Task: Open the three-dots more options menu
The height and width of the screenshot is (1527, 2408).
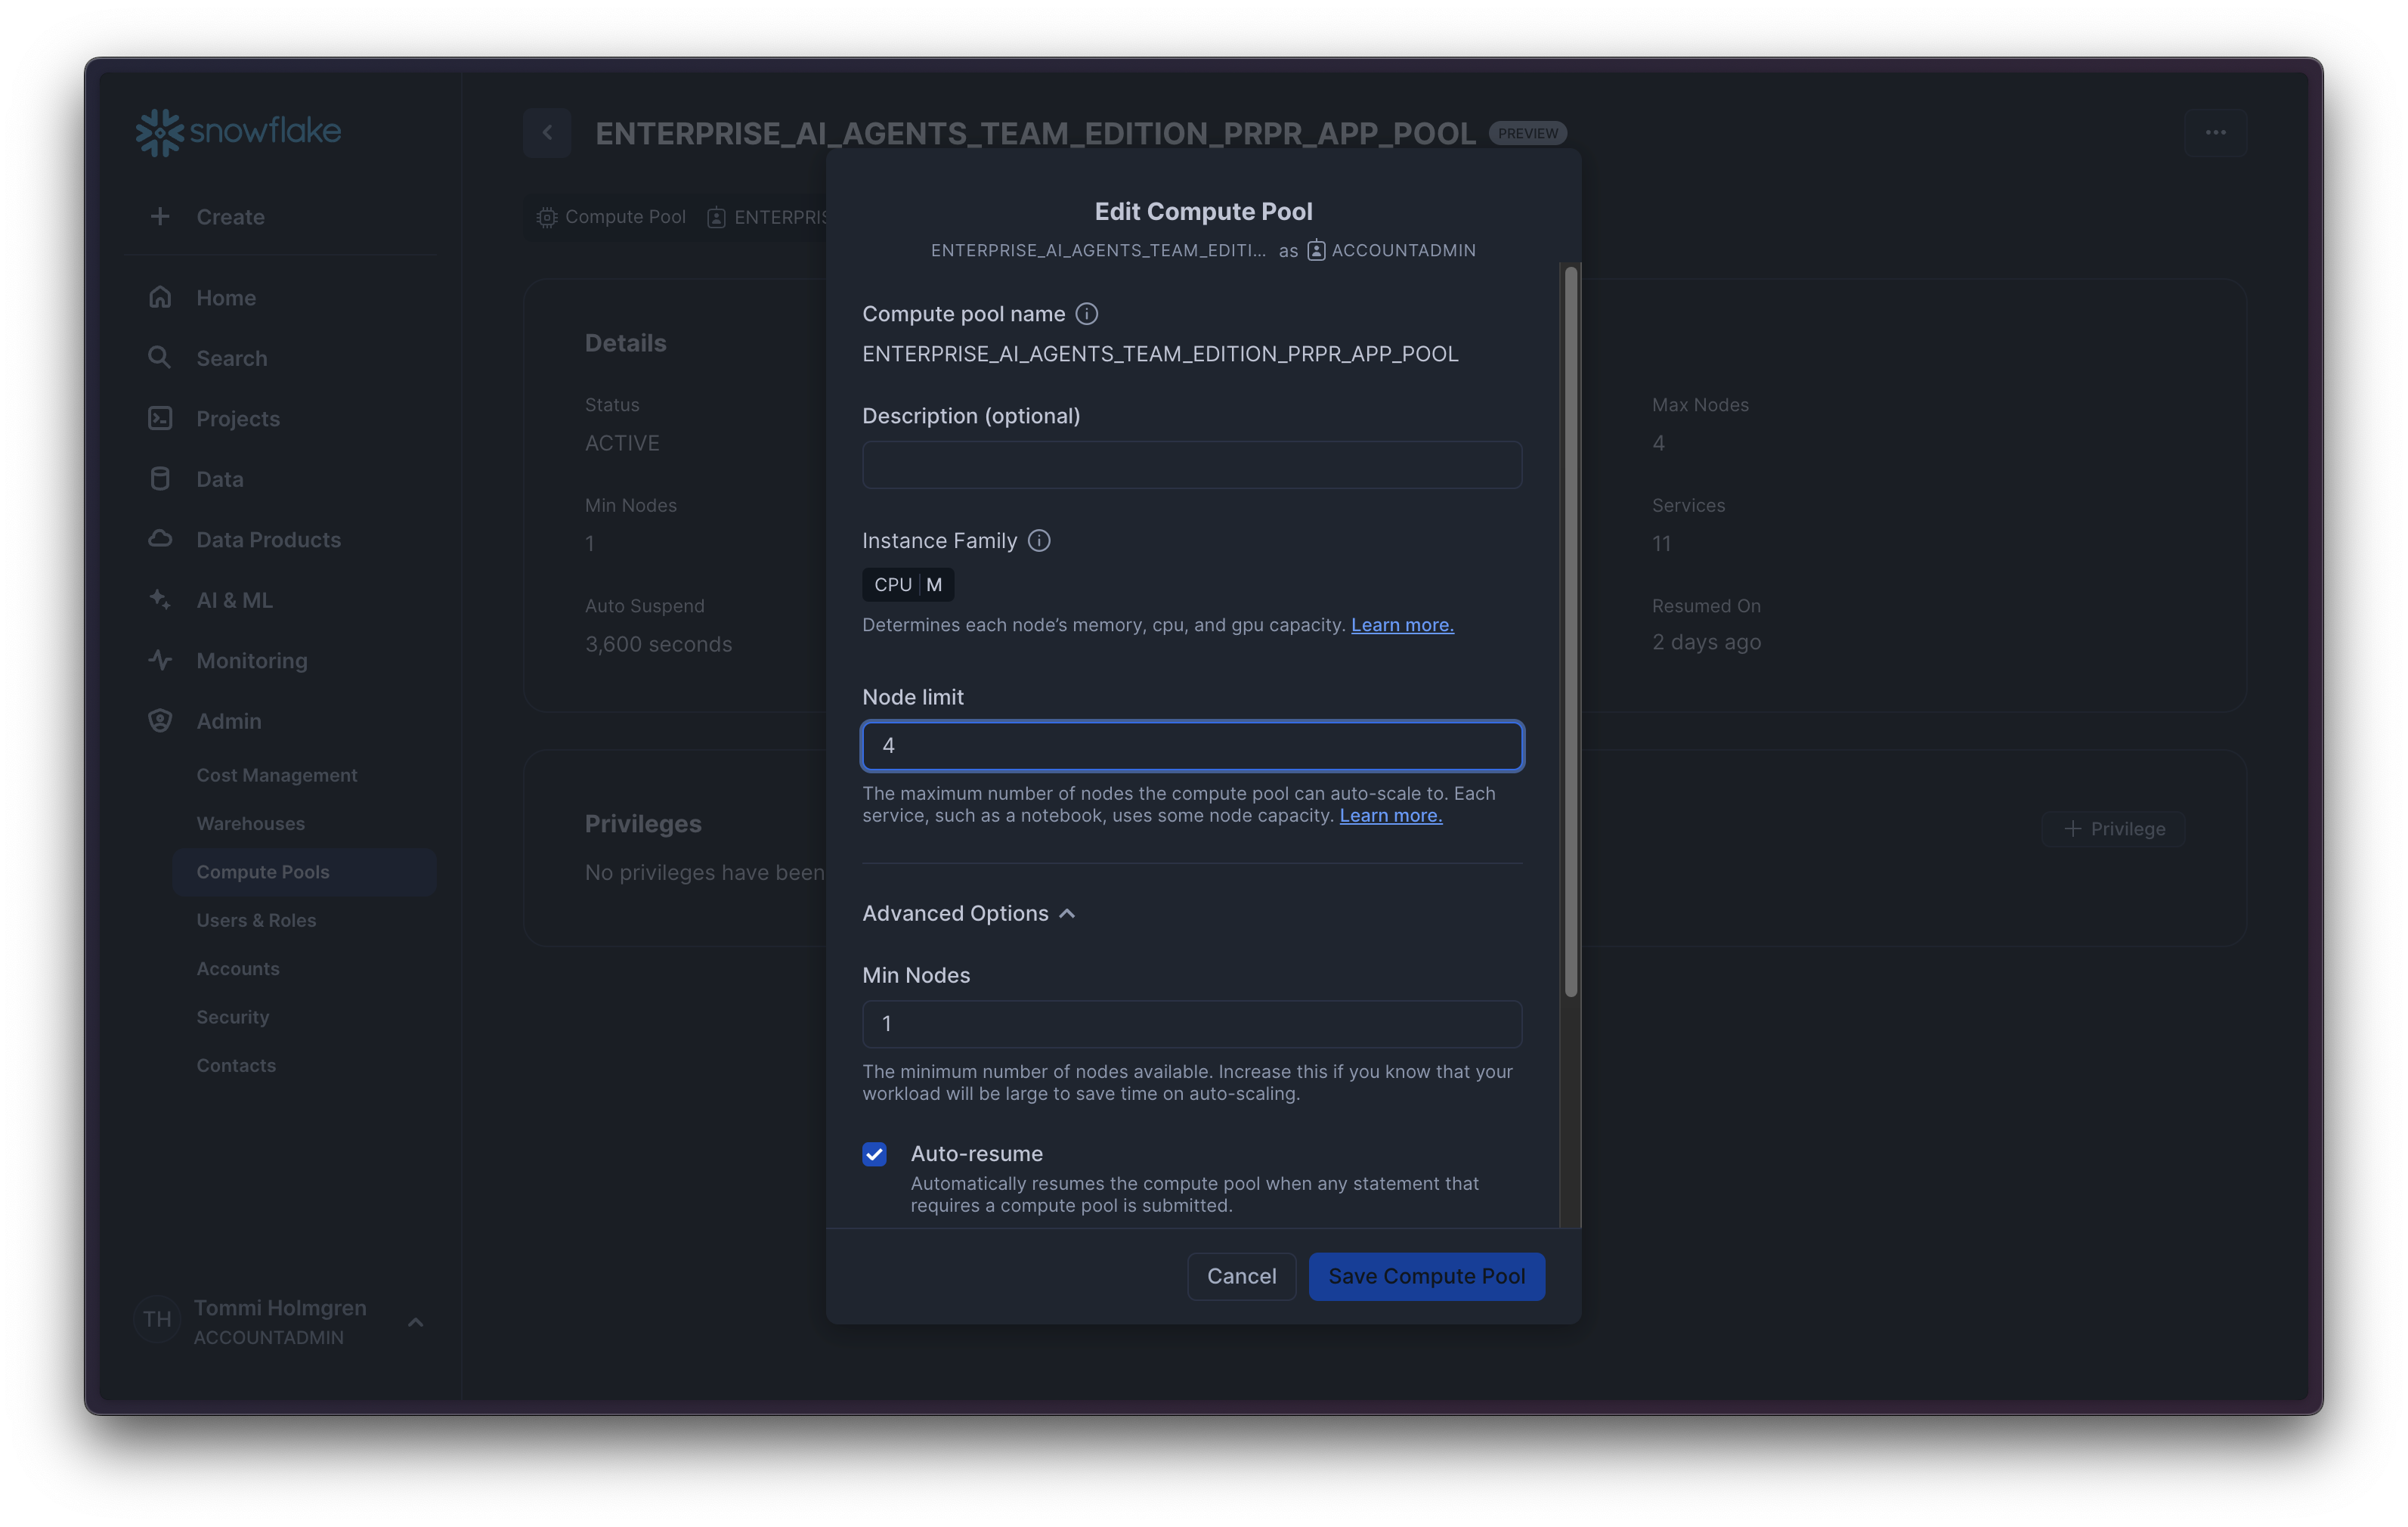Action: (2215, 132)
